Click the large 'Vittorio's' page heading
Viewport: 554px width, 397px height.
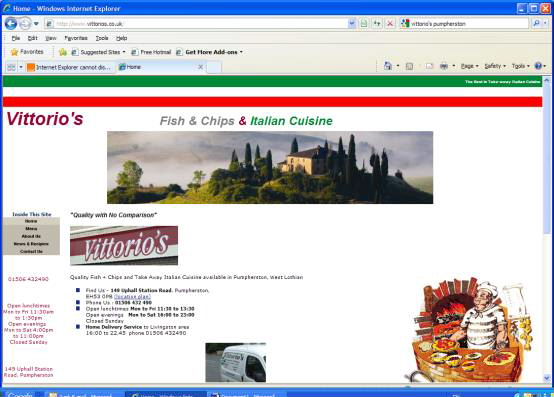[x=45, y=119]
